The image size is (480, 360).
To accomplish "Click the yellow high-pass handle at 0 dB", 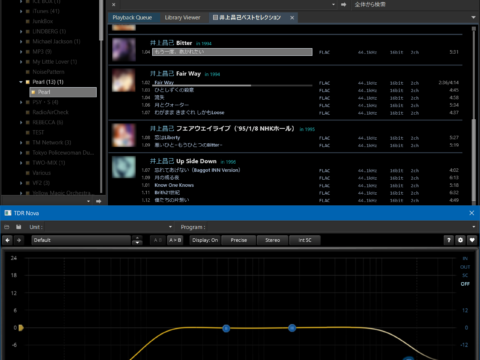I will (x=21, y=328).
